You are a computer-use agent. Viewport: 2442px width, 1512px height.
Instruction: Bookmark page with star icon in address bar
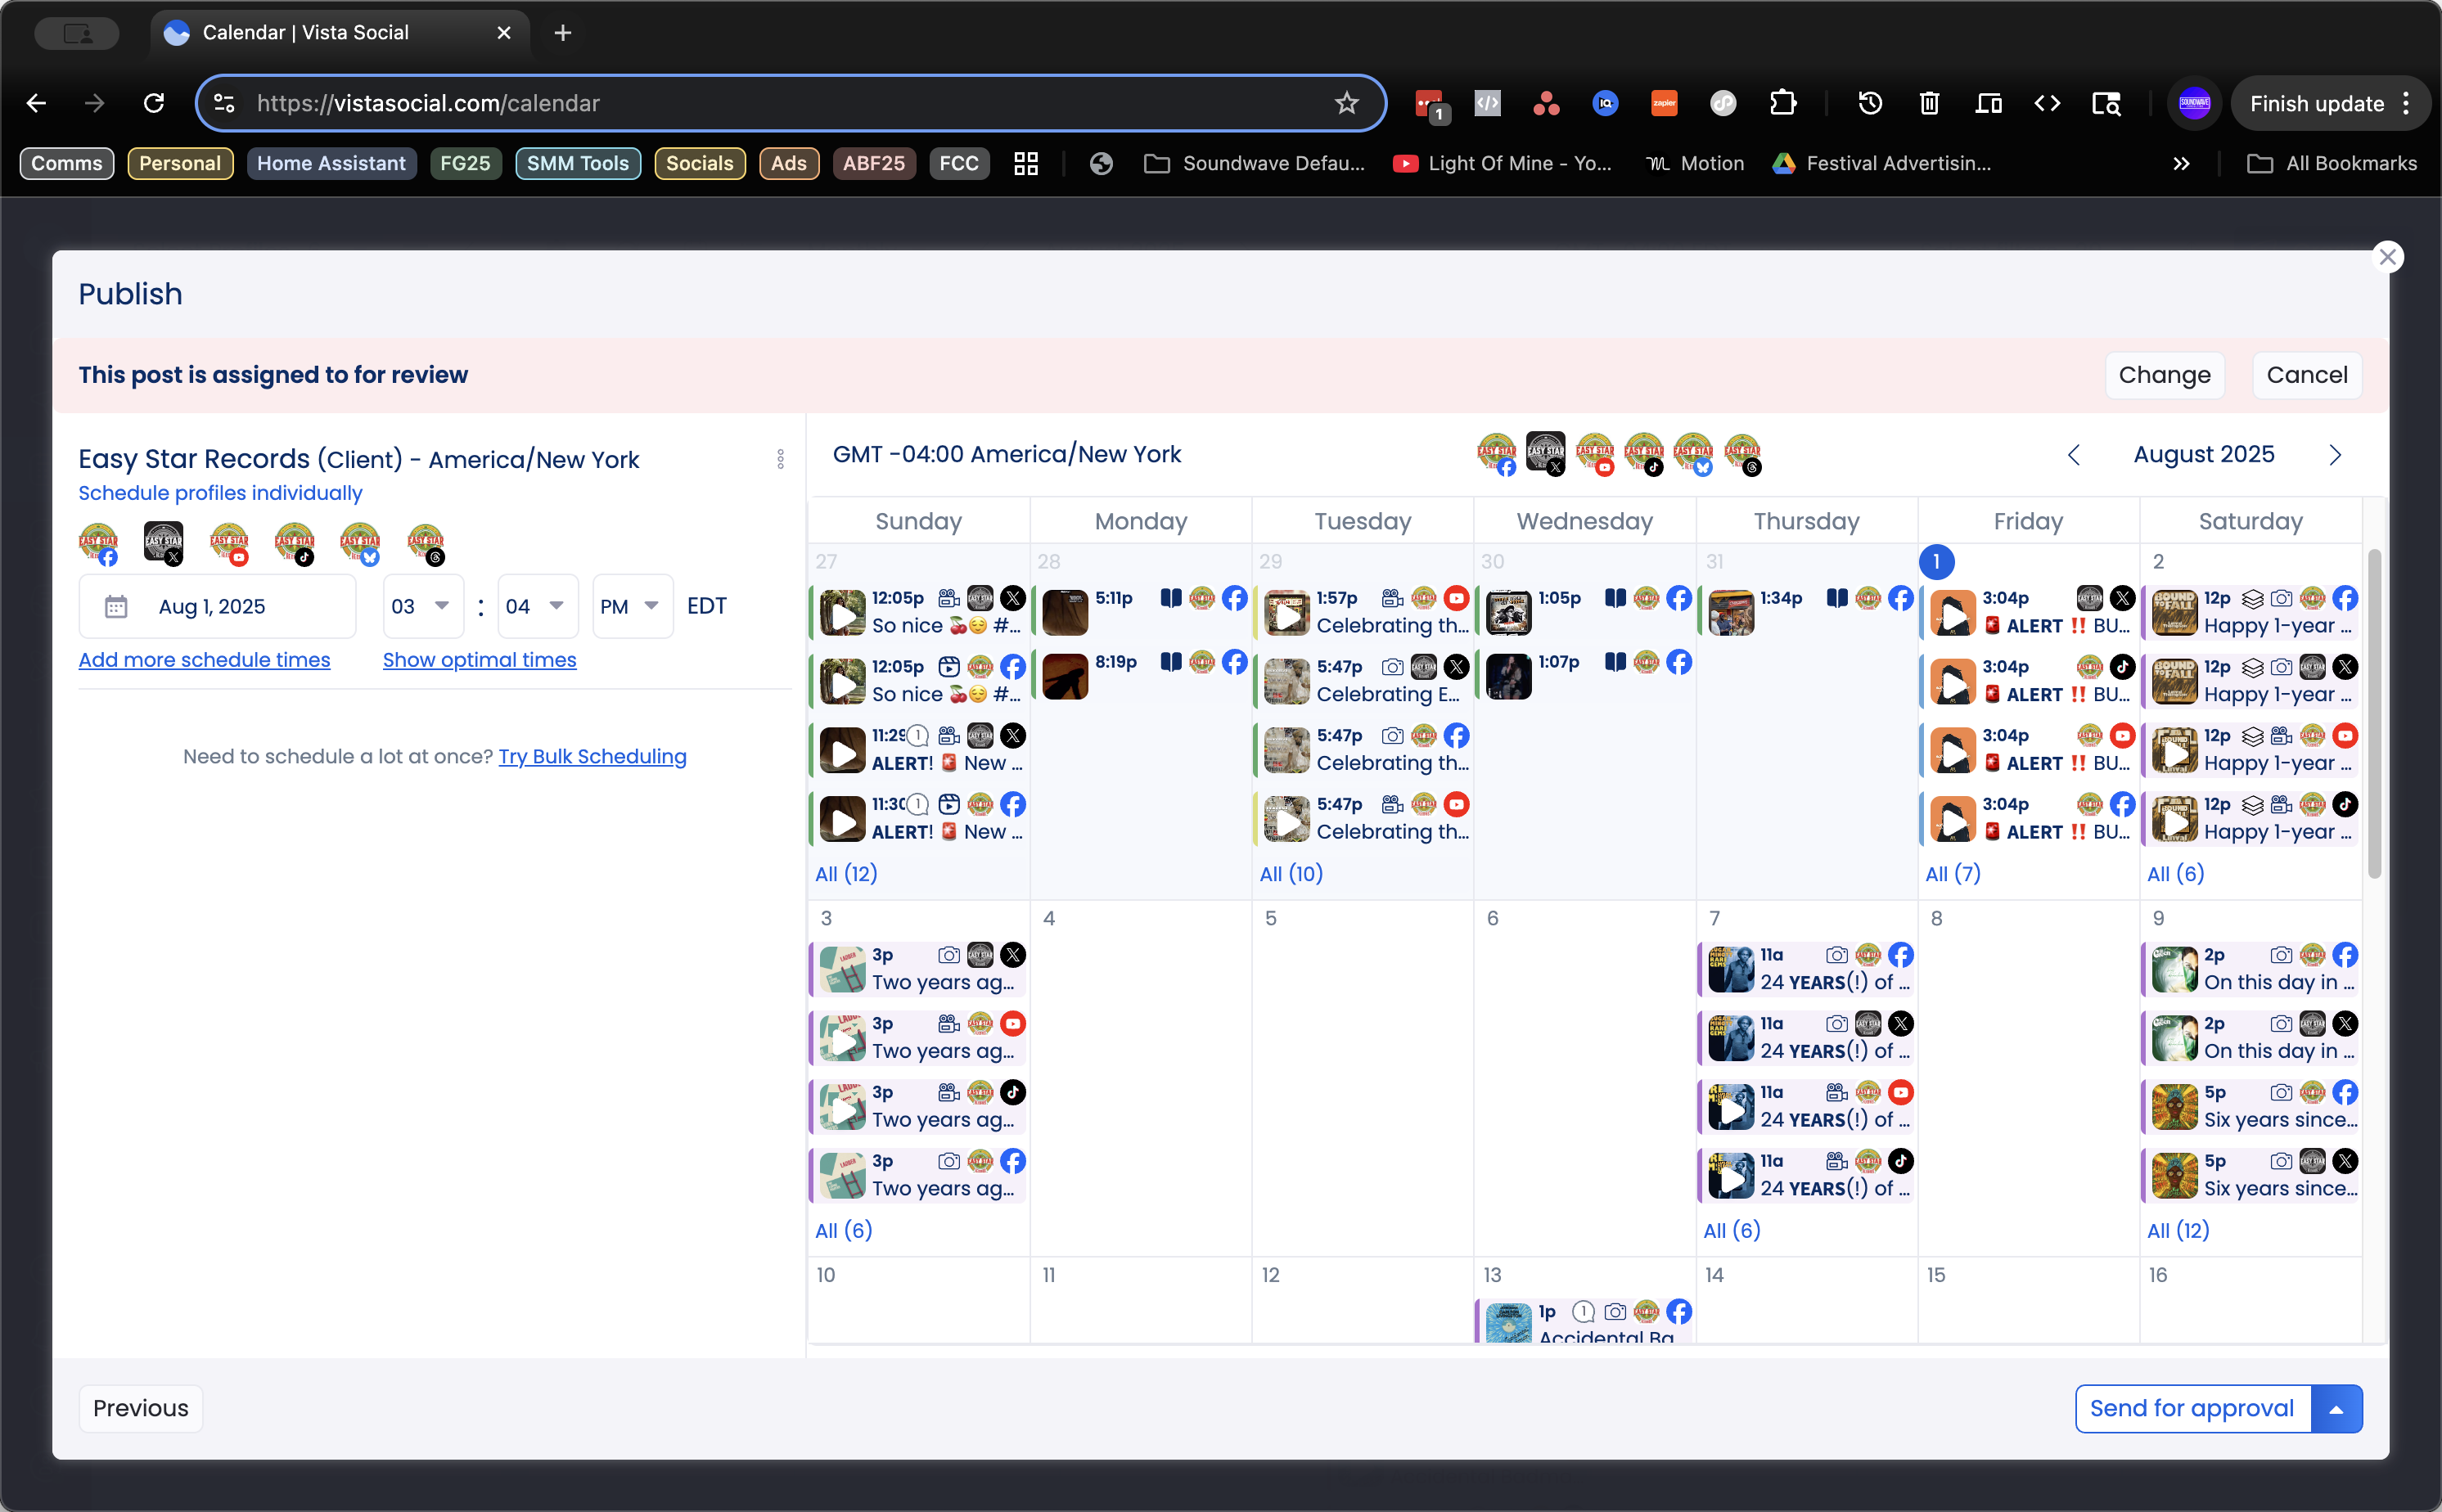pyautogui.click(x=1346, y=103)
